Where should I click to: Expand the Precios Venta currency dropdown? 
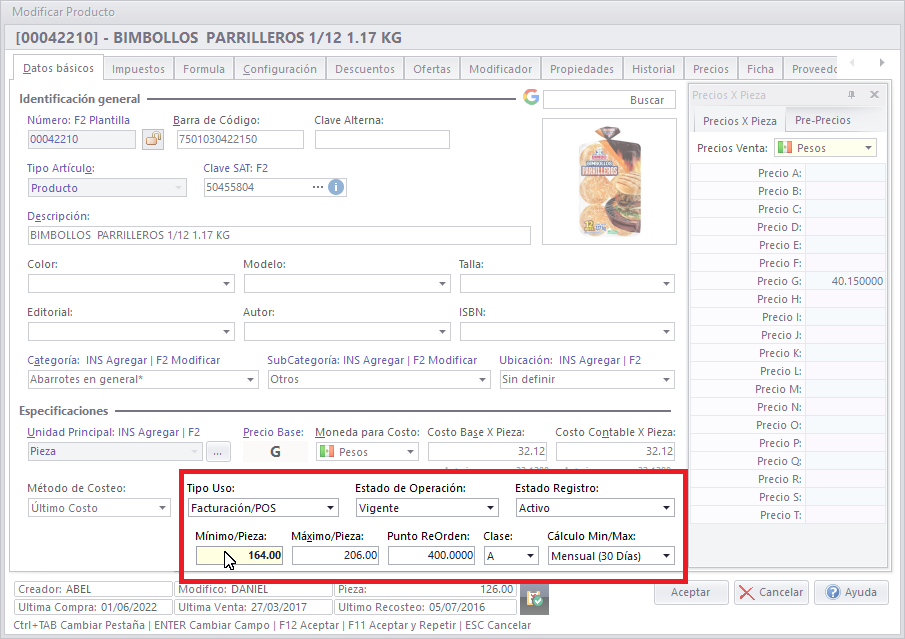point(868,148)
